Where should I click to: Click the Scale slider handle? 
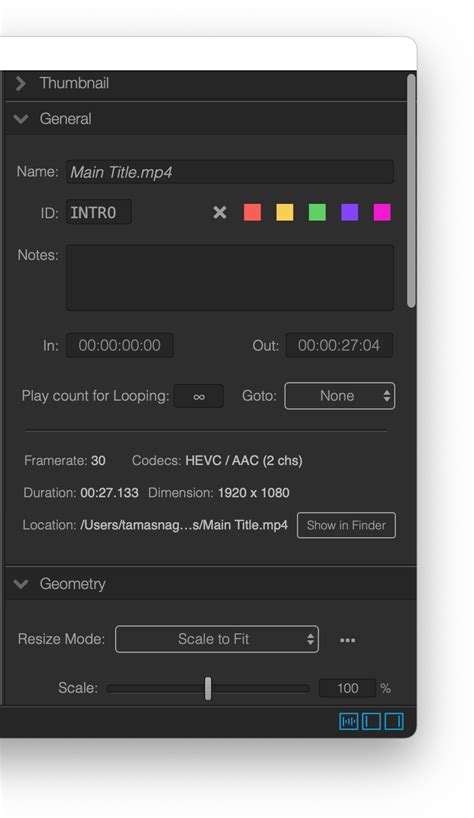(208, 689)
